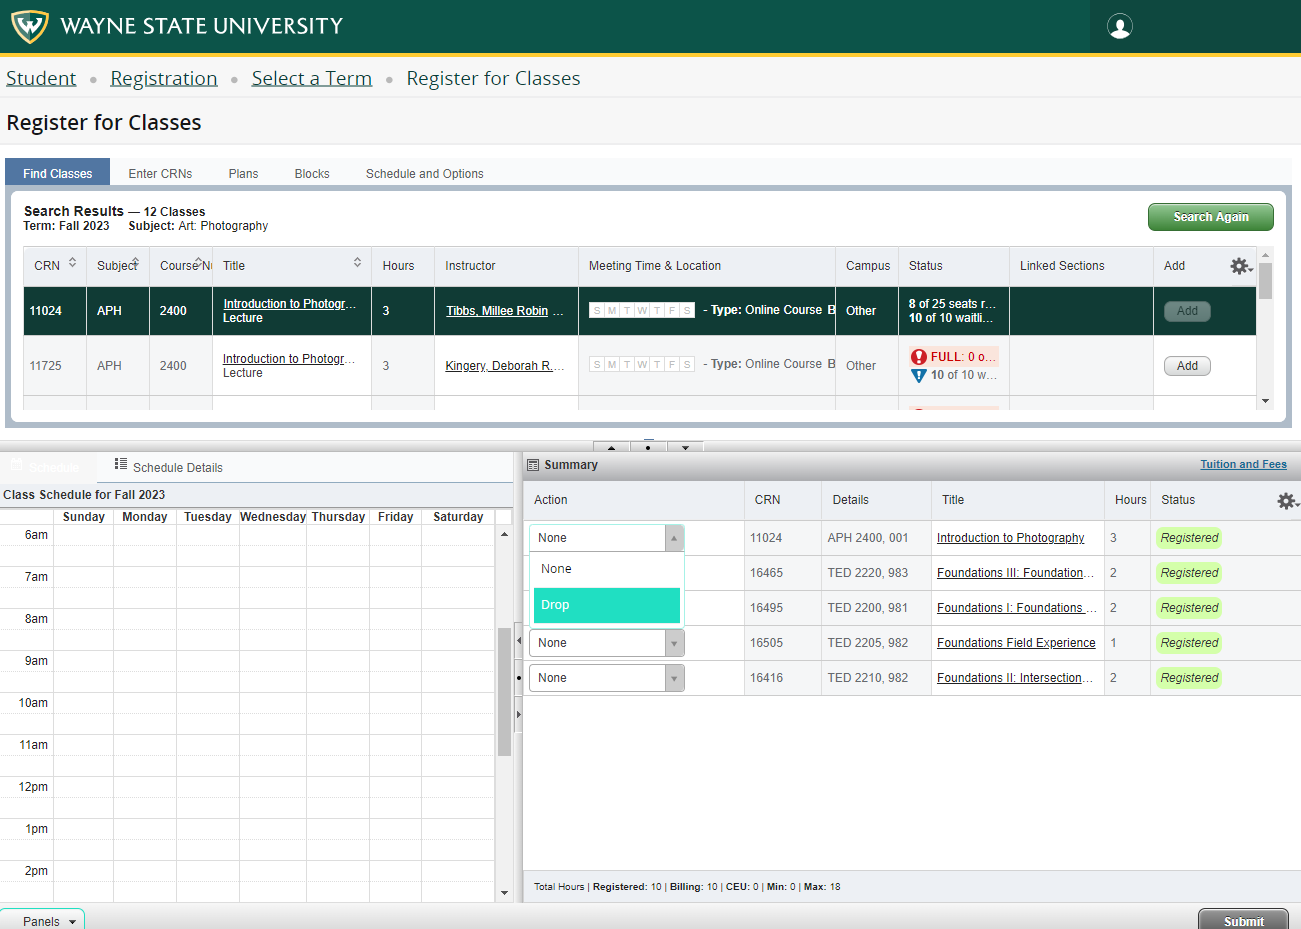This screenshot has width=1301, height=929.
Task: Click the Registered status for CRN 11024
Action: tap(1189, 538)
